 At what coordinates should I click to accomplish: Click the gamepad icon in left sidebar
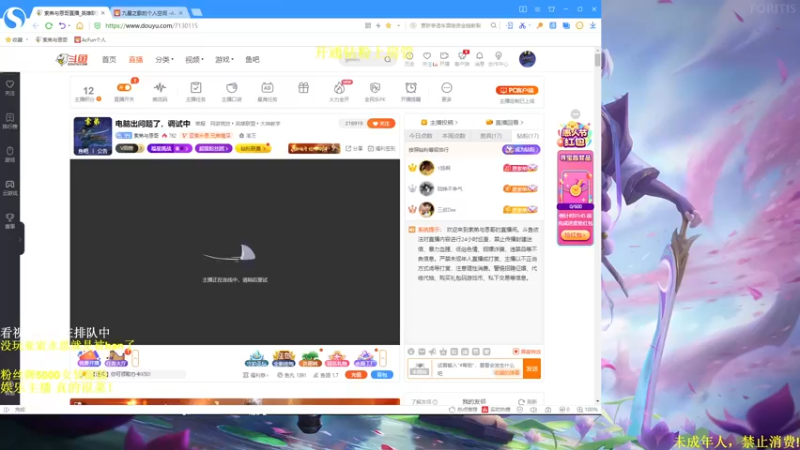click(x=10, y=184)
